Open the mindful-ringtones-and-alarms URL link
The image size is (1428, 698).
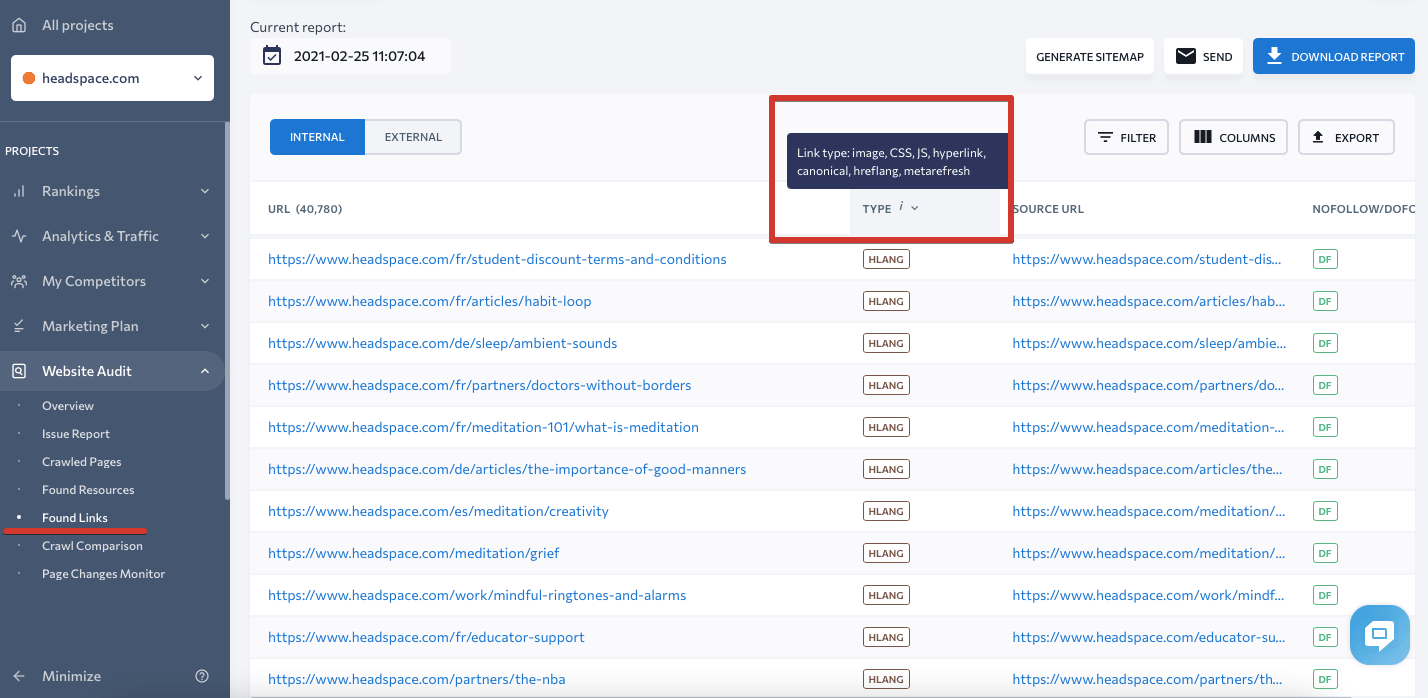click(477, 595)
